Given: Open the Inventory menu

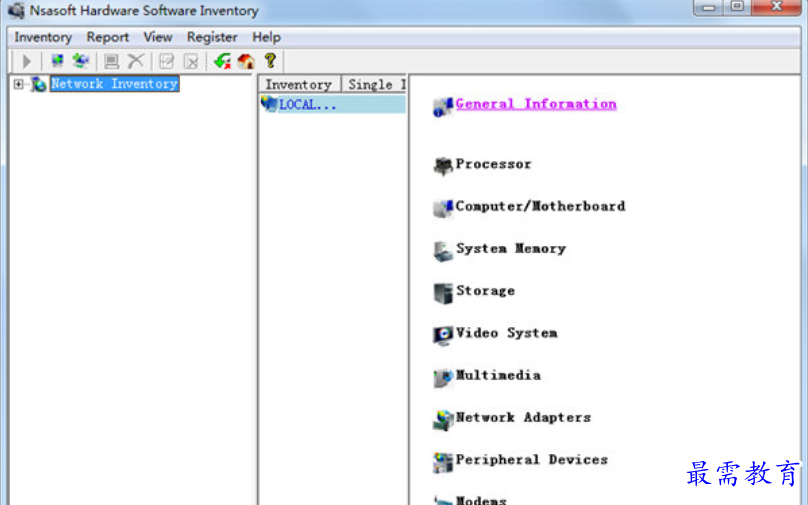Looking at the screenshot, I should click(x=43, y=37).
